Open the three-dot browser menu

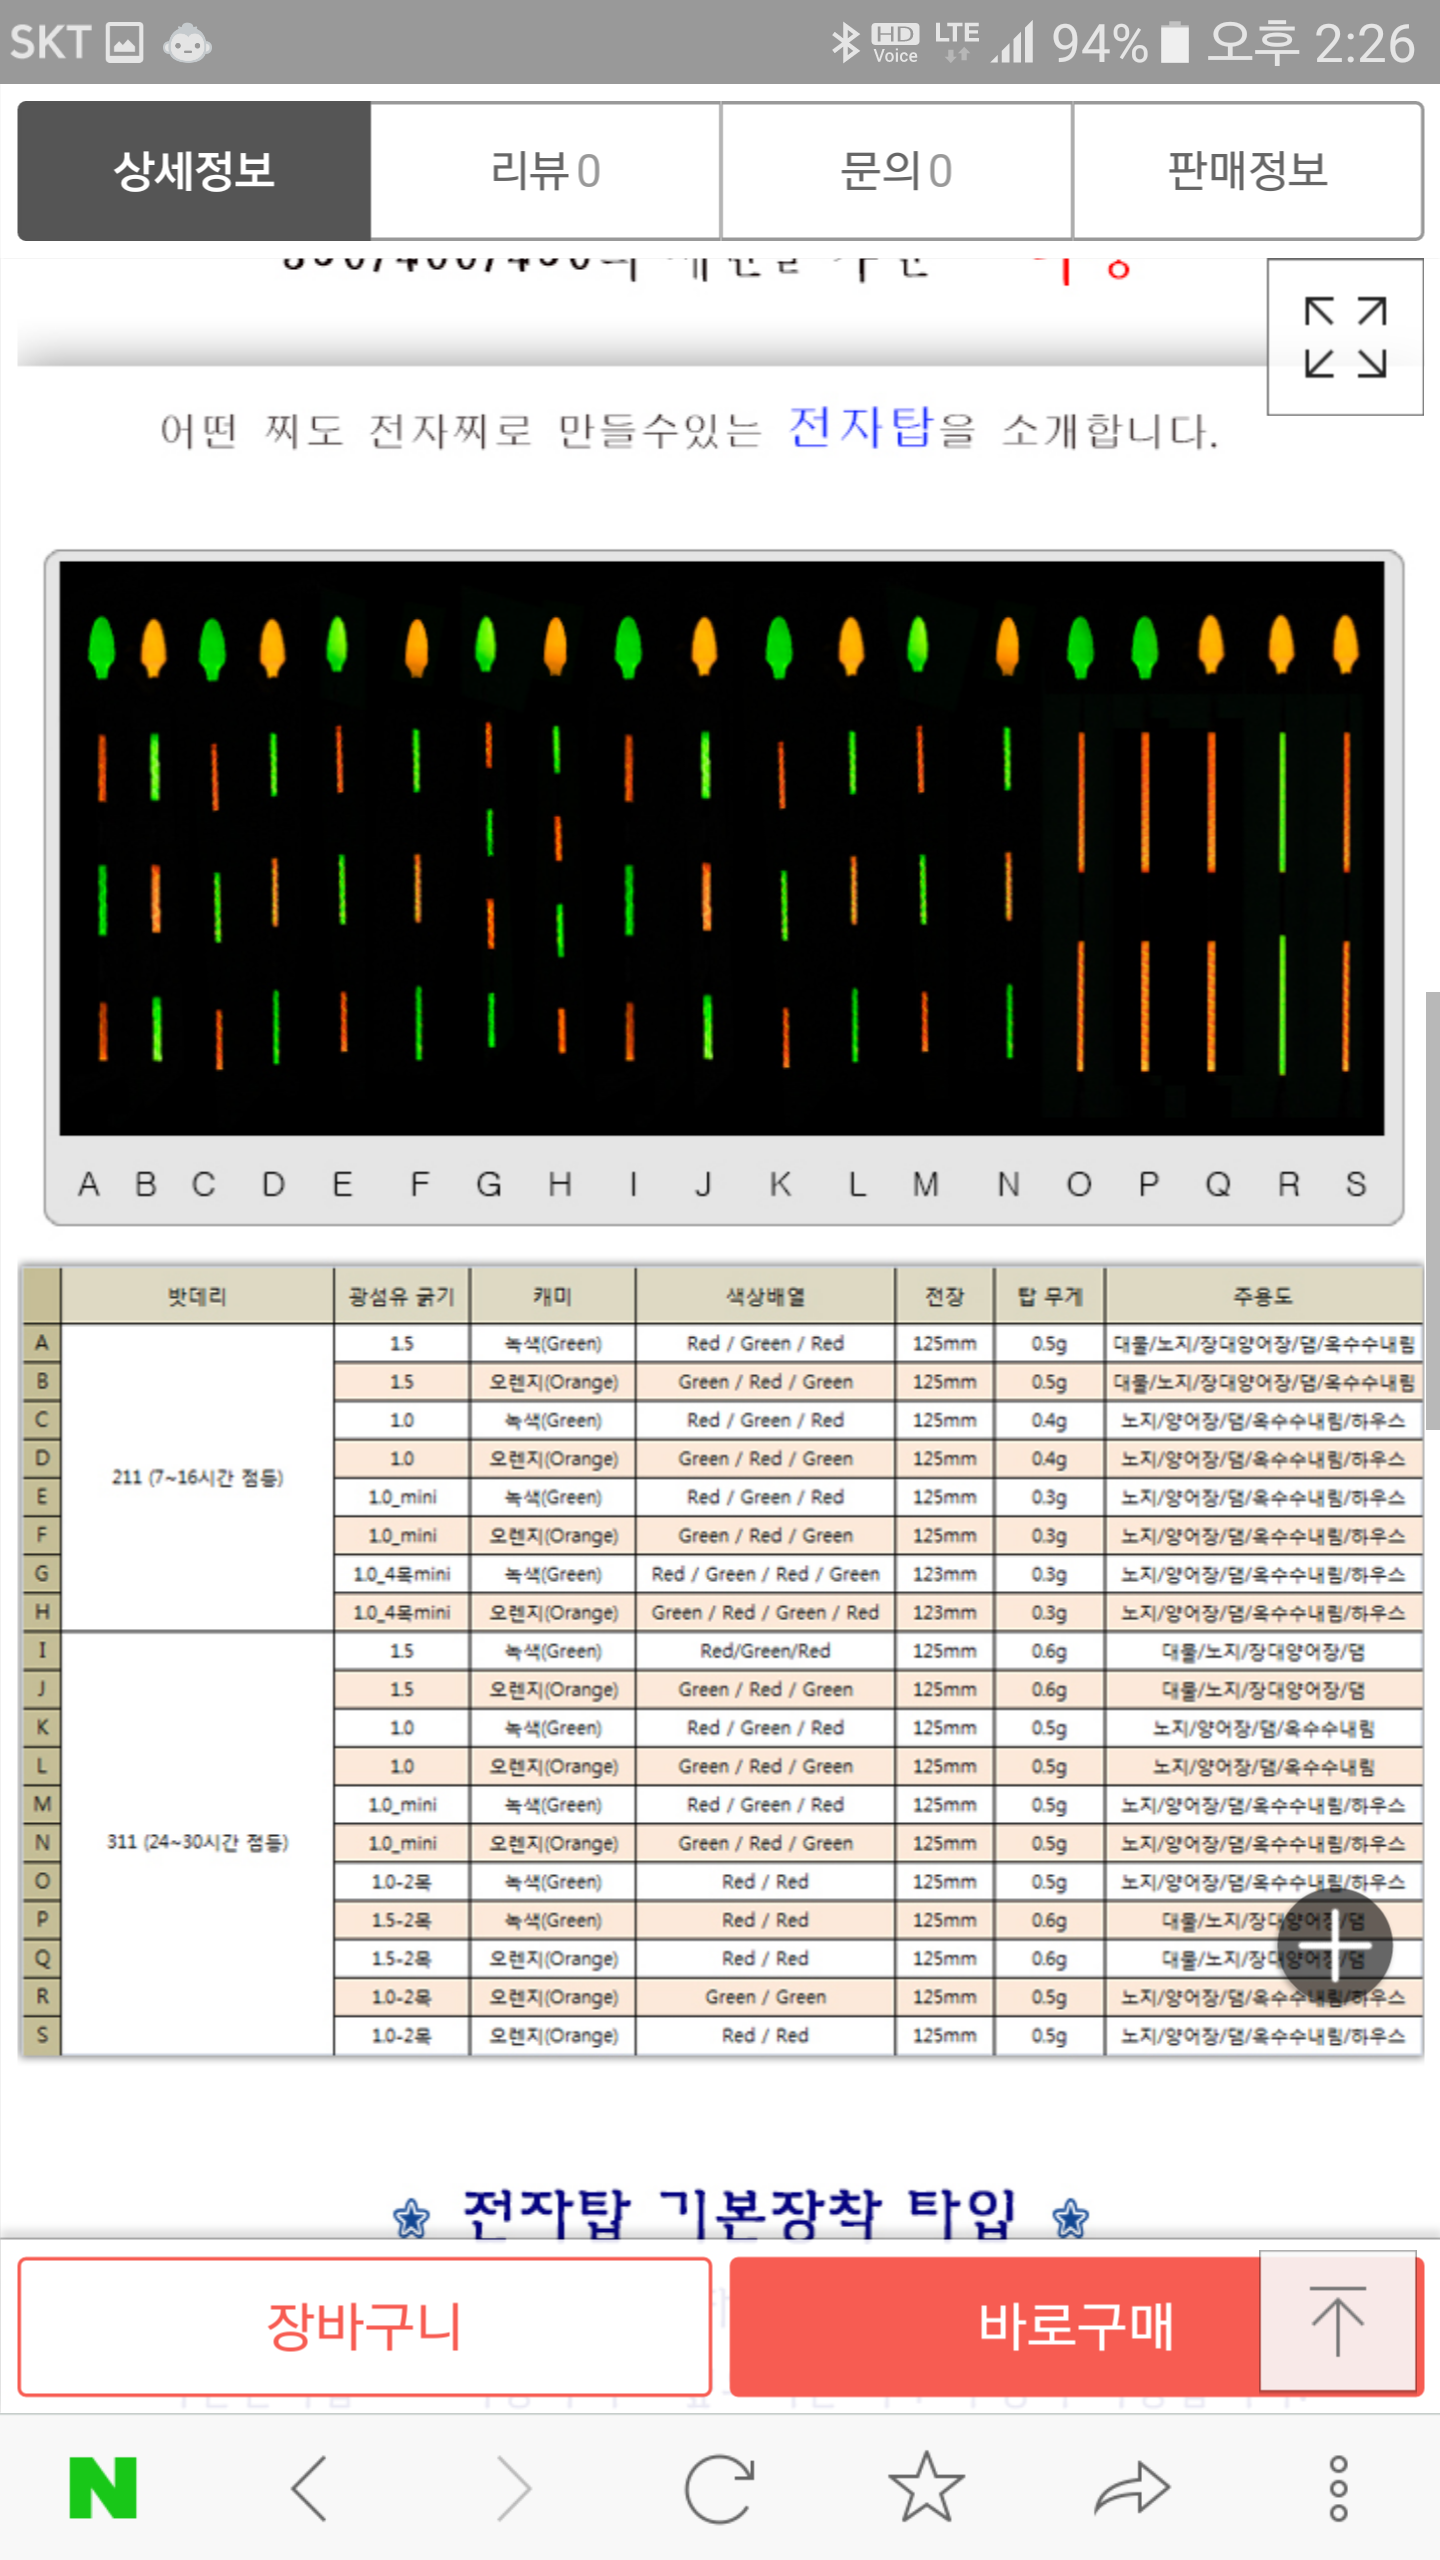coord(1338,2487)
